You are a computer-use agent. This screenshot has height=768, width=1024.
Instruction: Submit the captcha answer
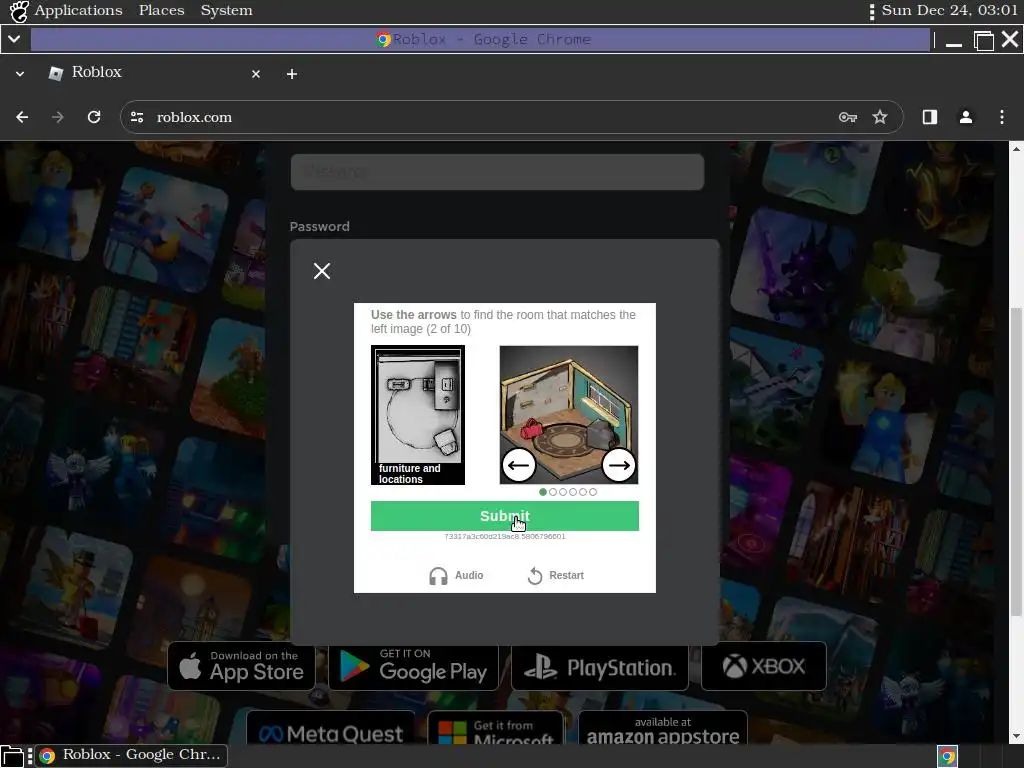[x=504, y=516]
